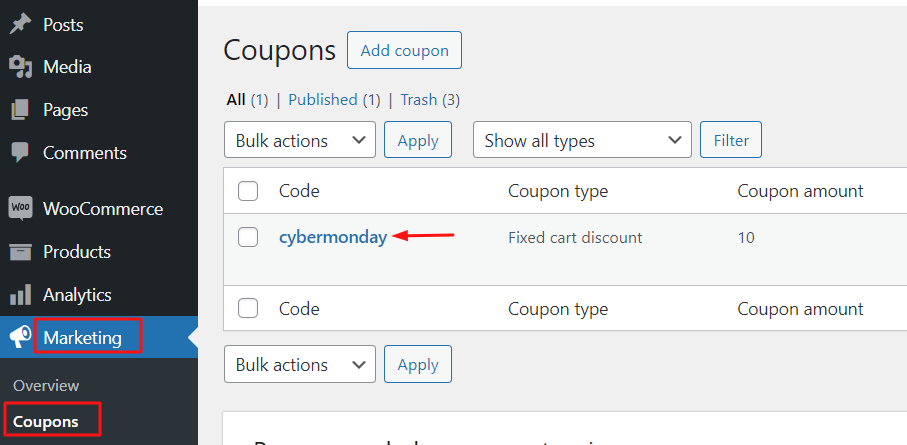Viewport: 907px width, 445px height.
Task: Click the Pages icon in sidebar
Action: (20, 110)
